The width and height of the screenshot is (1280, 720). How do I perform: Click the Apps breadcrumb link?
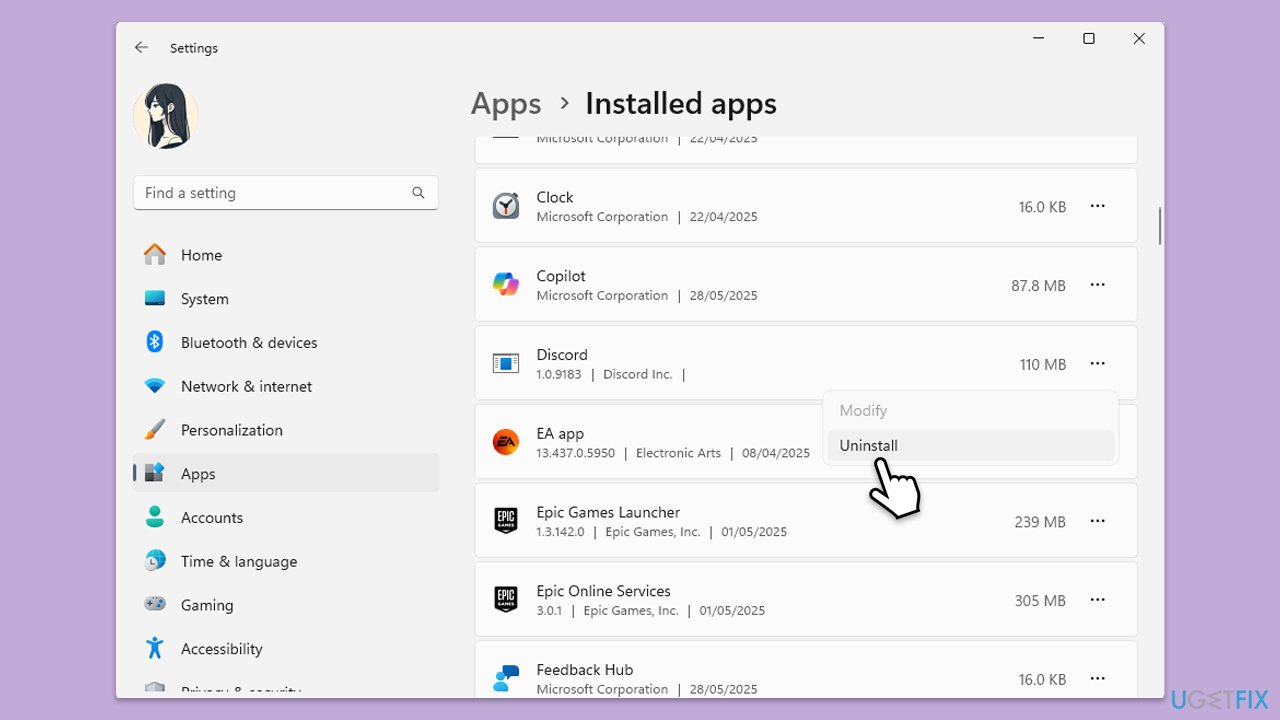506,104
